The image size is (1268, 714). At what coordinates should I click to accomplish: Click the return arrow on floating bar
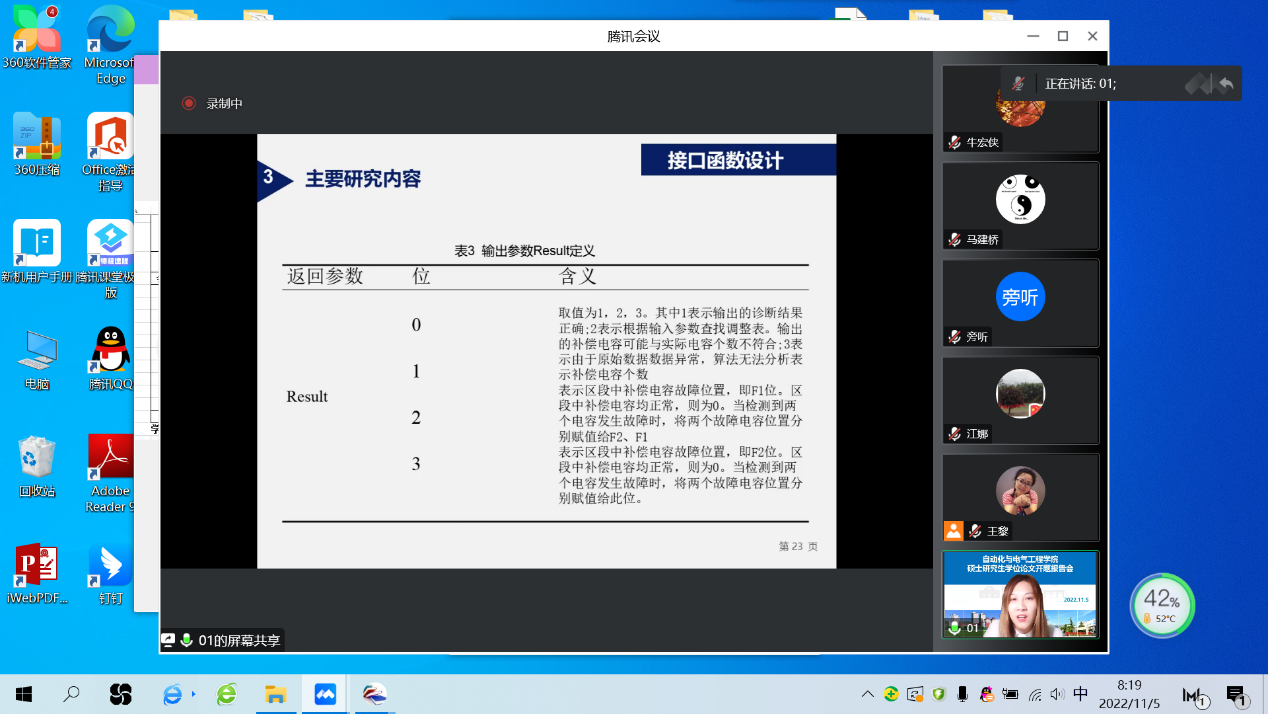click(x=1226, y=84)
